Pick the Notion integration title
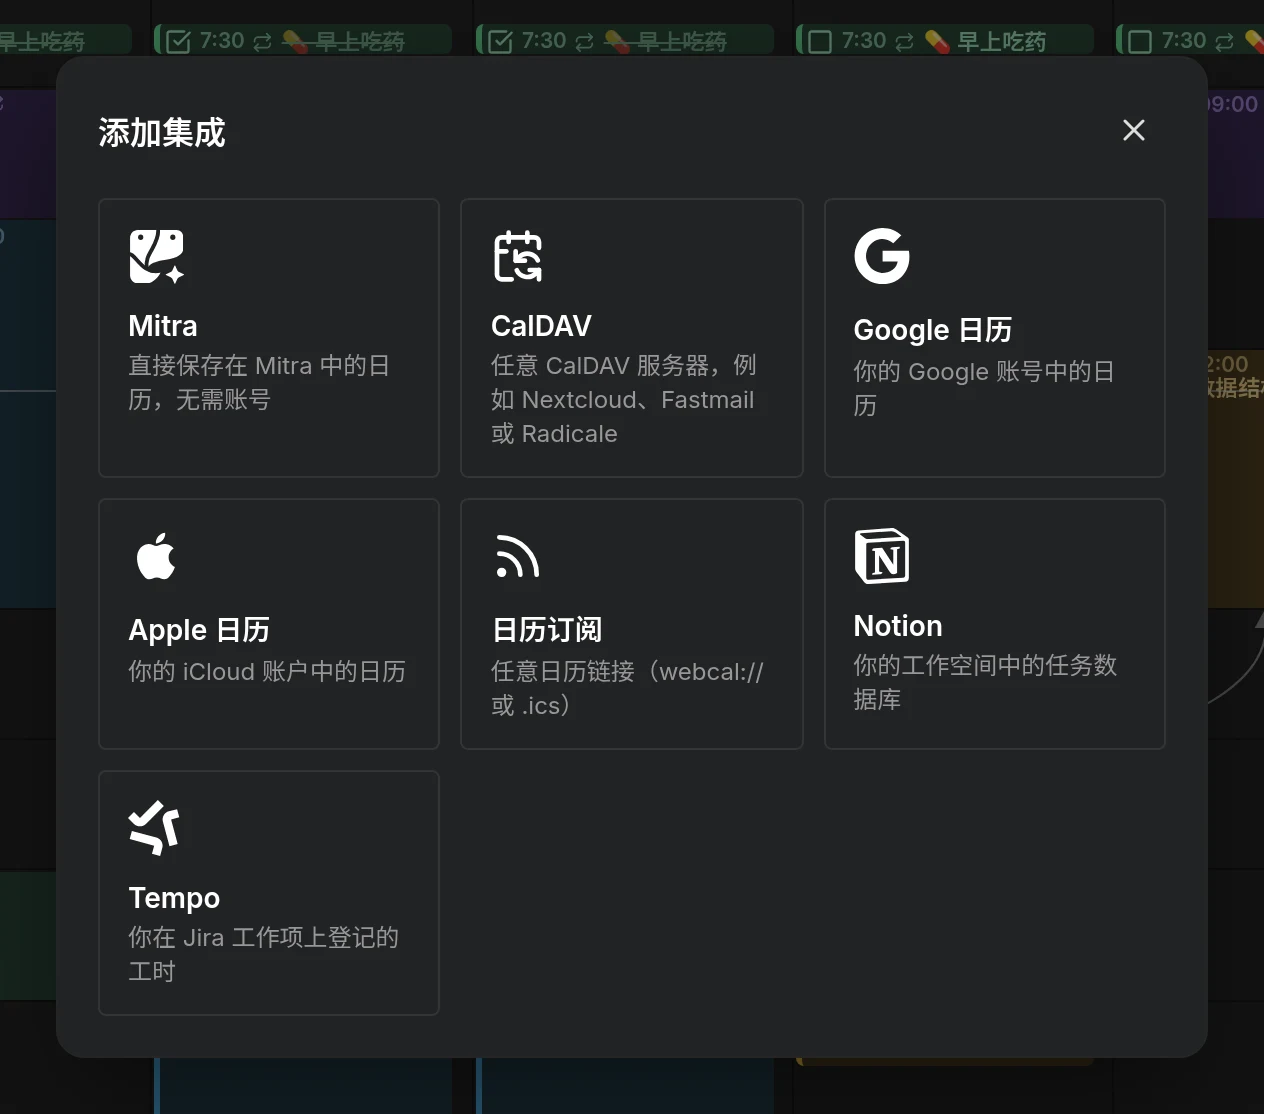Screen dimensions: 1264x1114 tap(898, 626)
